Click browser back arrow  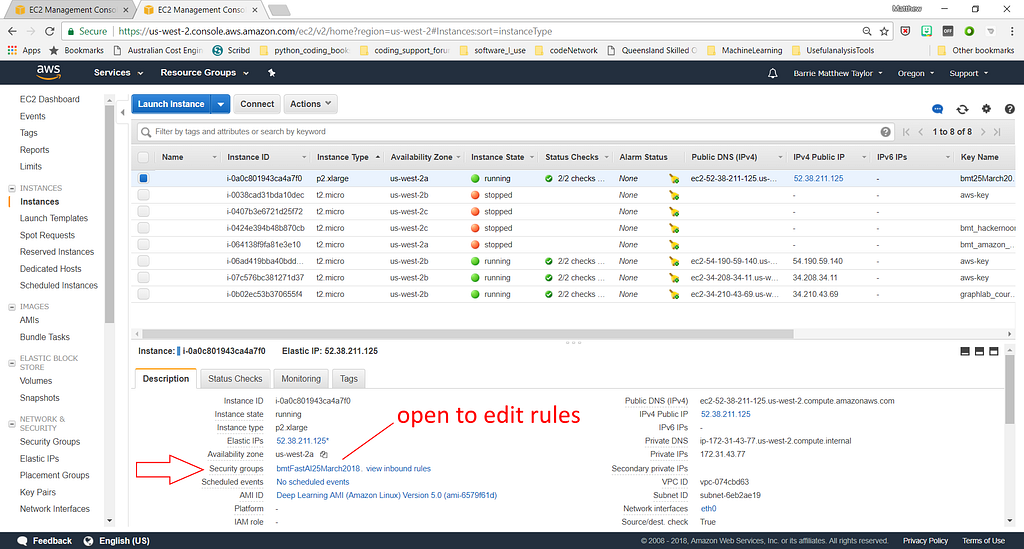click(12, 31)
